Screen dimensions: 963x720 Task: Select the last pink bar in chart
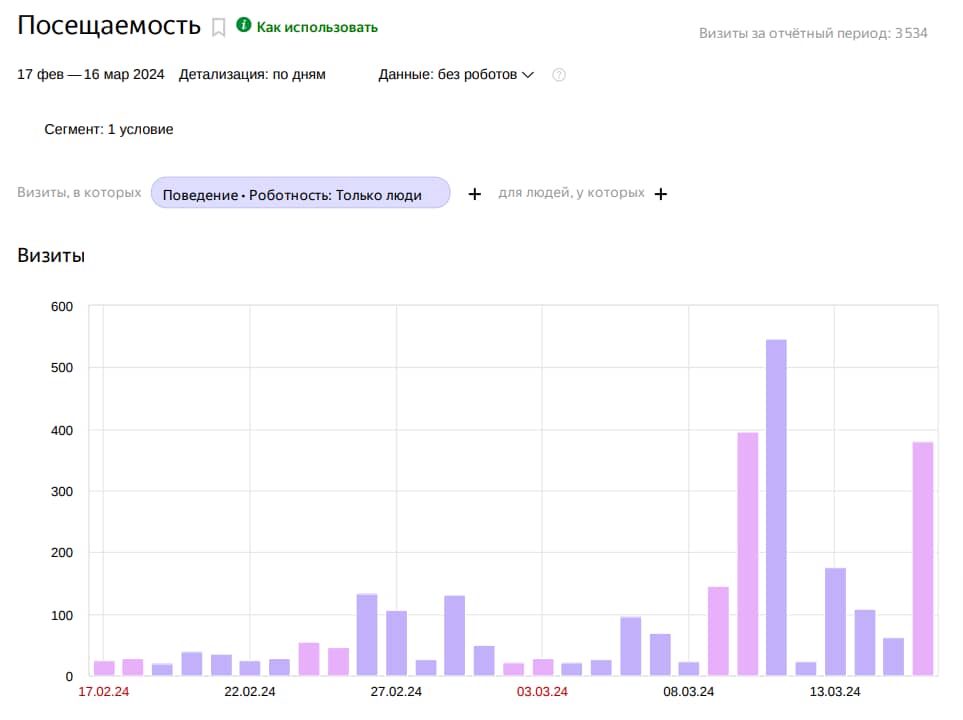click(922, 559)
